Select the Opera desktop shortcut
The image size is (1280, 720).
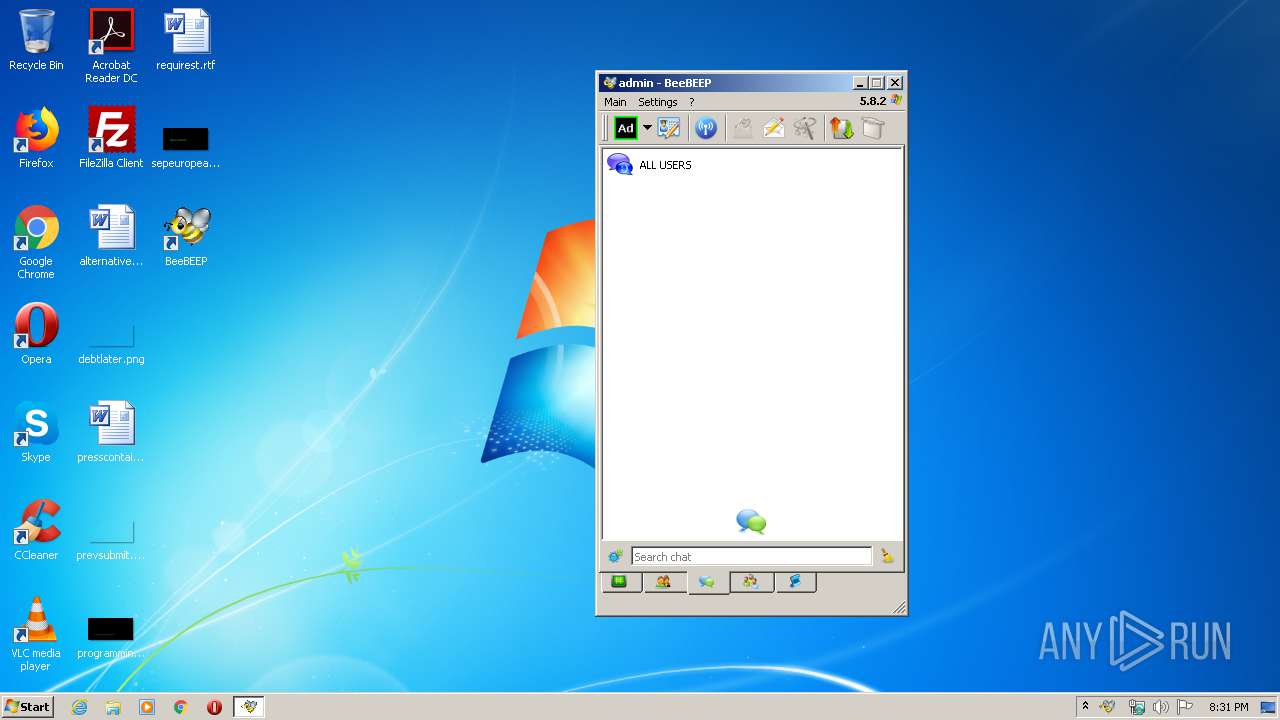[36, 334]
